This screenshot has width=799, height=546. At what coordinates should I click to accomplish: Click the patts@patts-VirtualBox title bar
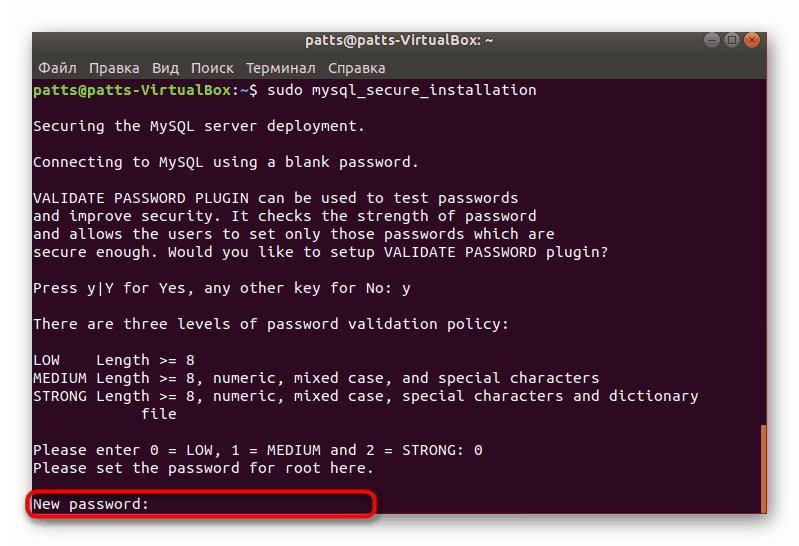[399, 41]
